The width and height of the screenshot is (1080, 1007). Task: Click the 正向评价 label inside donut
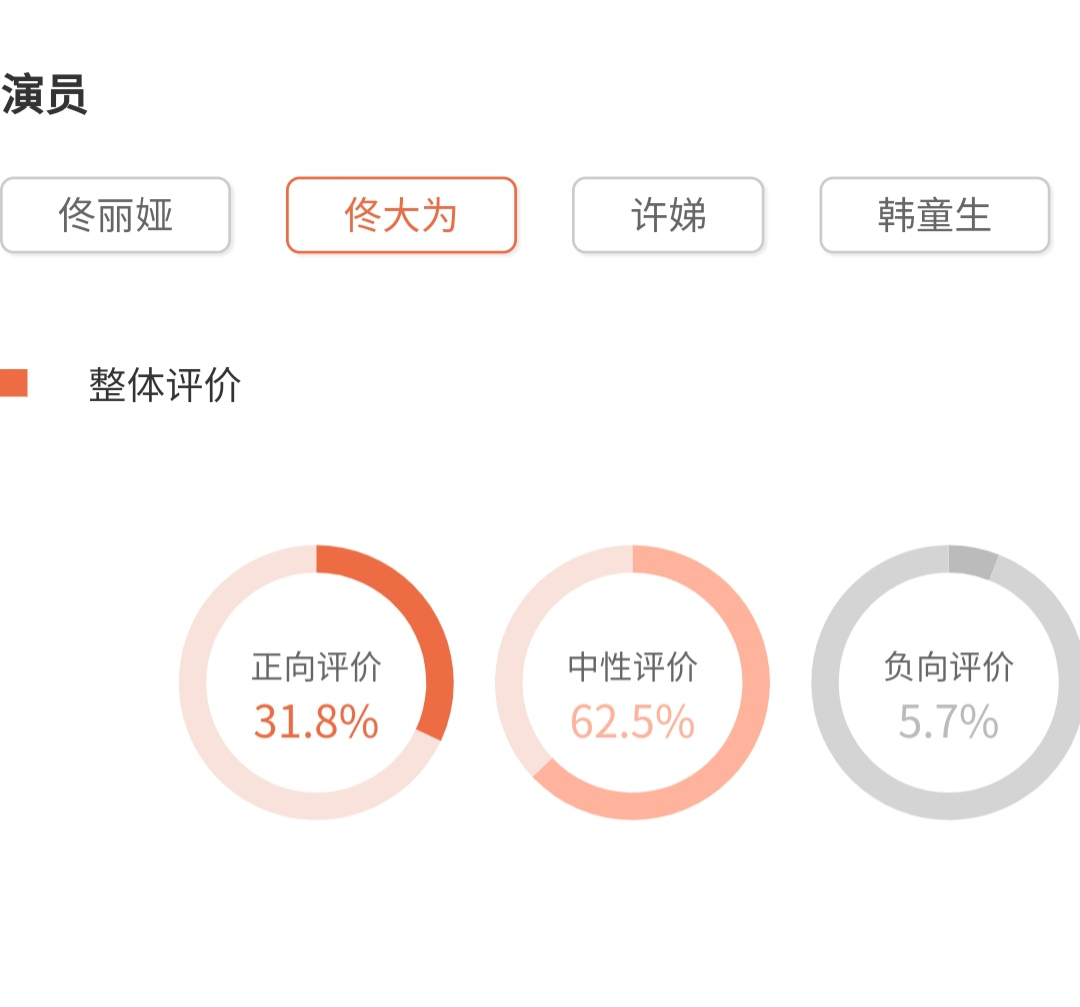pos(316,667)
